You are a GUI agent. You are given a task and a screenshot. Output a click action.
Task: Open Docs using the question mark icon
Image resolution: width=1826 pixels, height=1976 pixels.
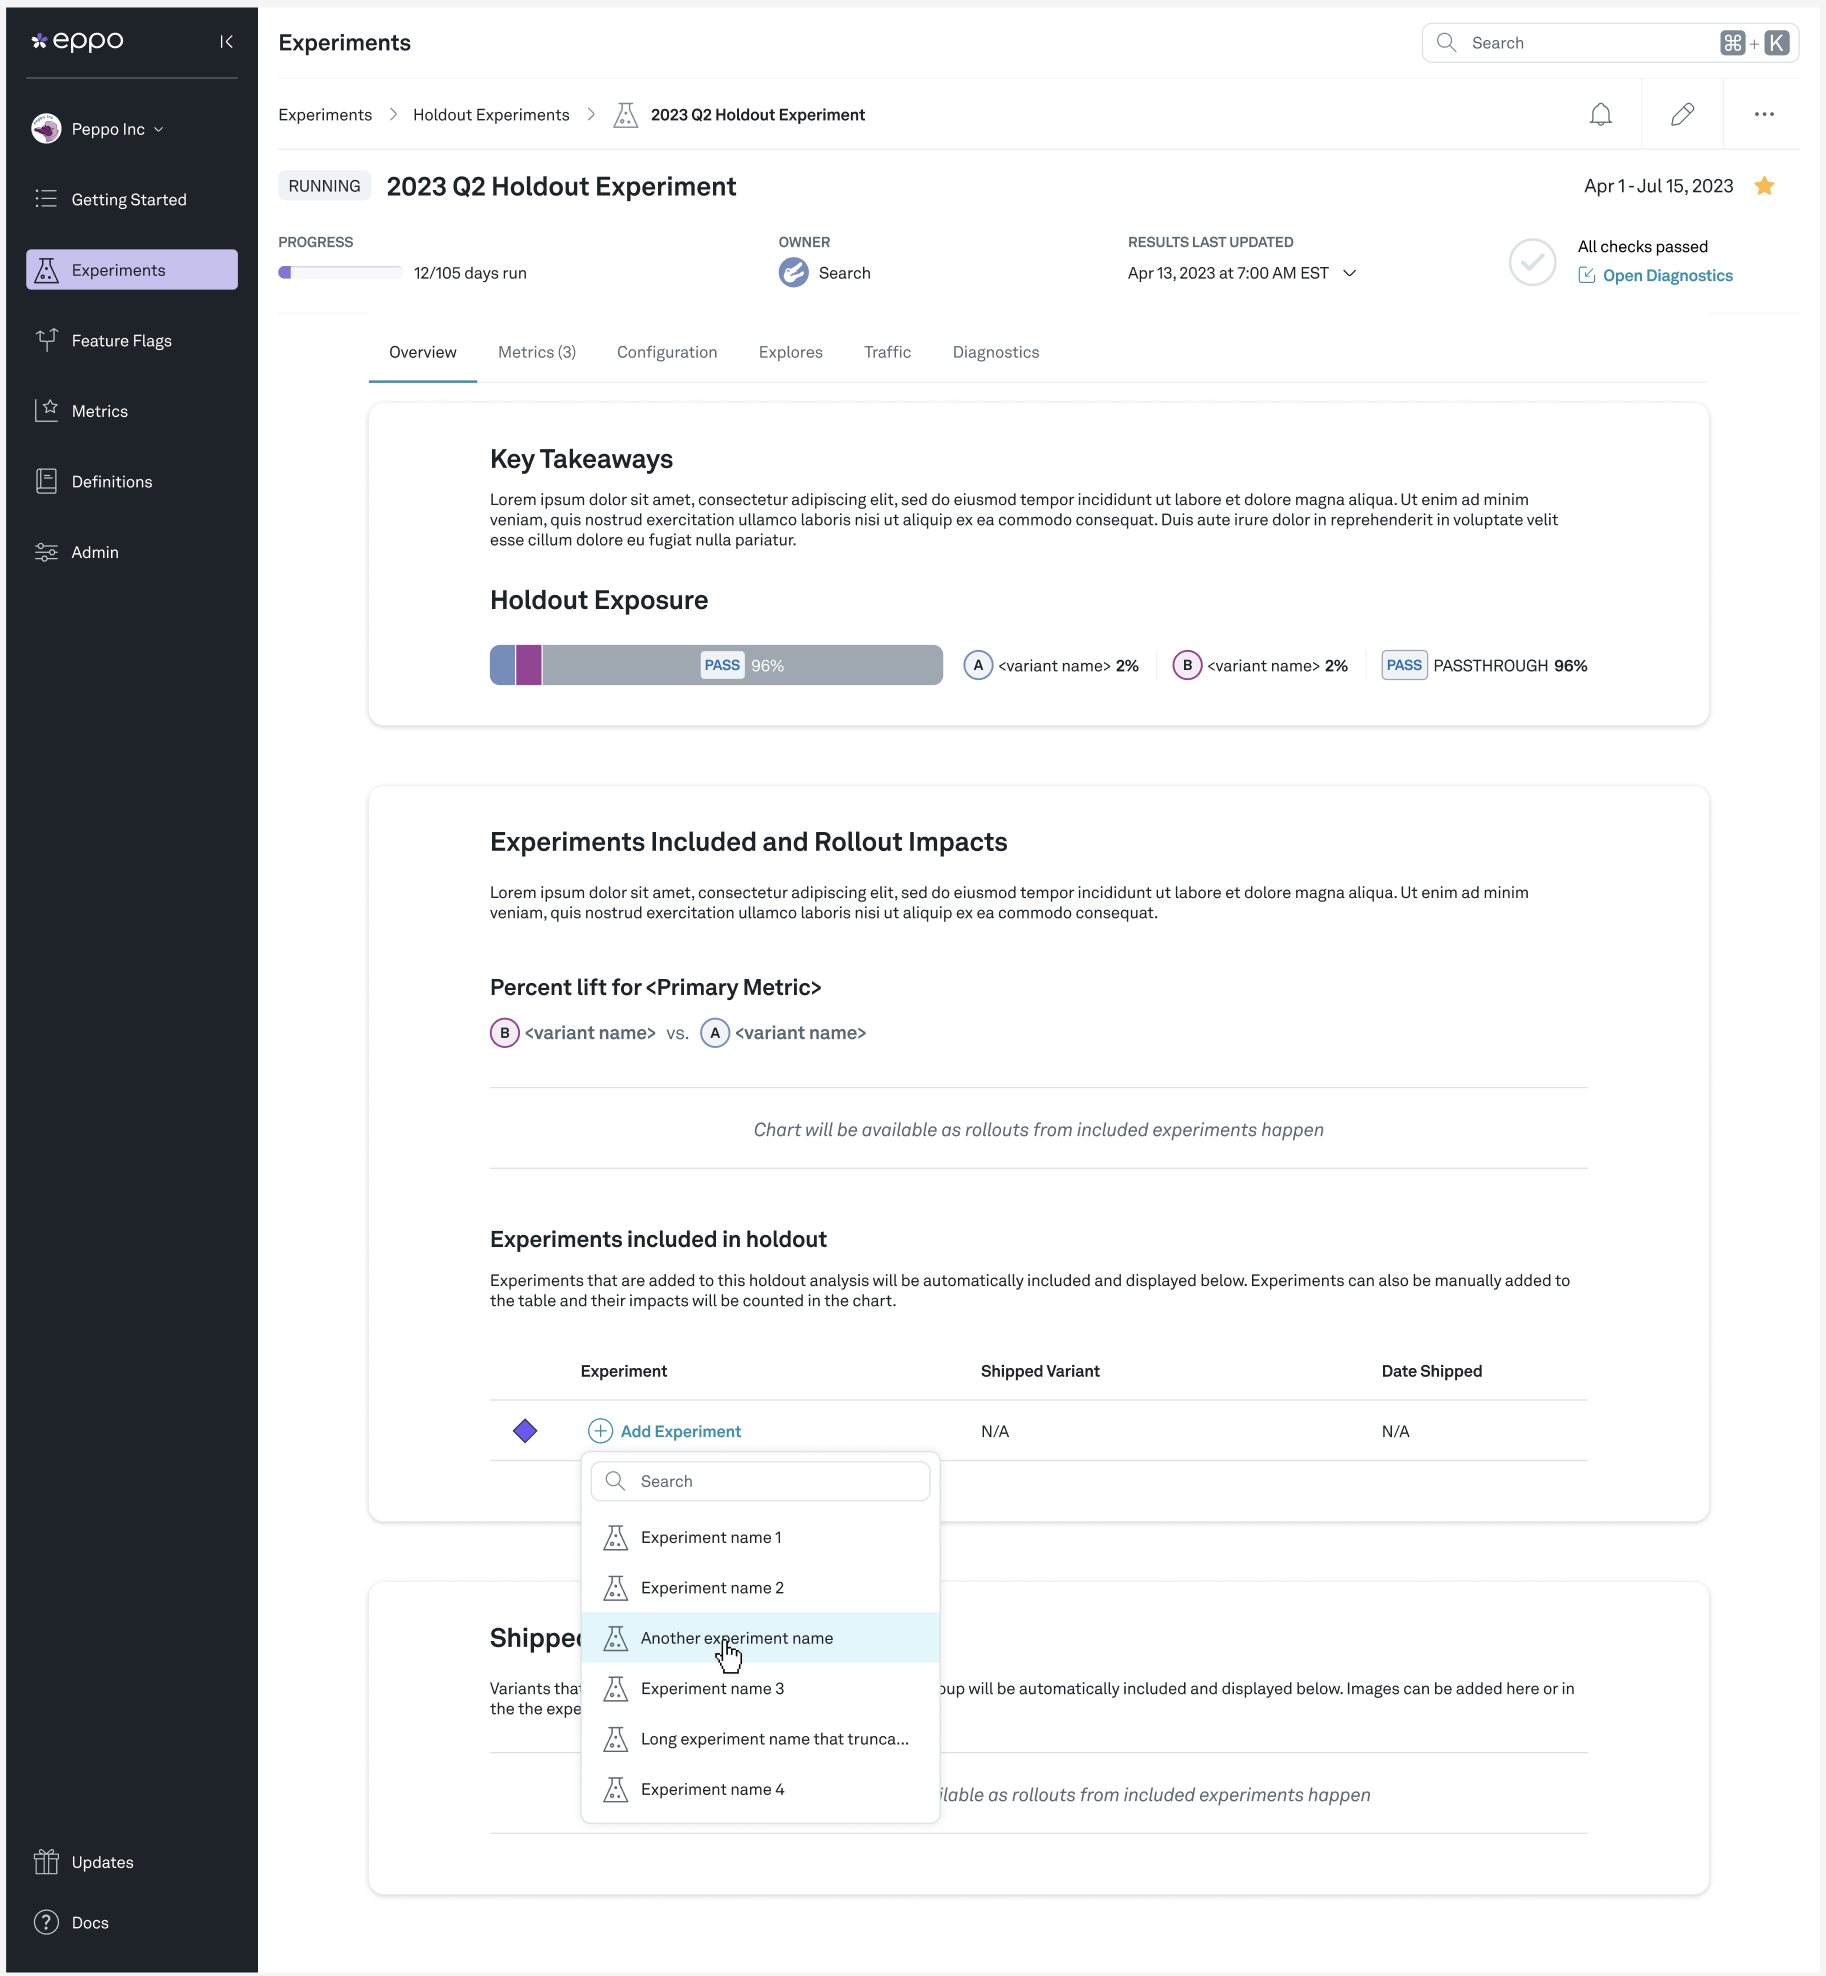click(91, 1922)
